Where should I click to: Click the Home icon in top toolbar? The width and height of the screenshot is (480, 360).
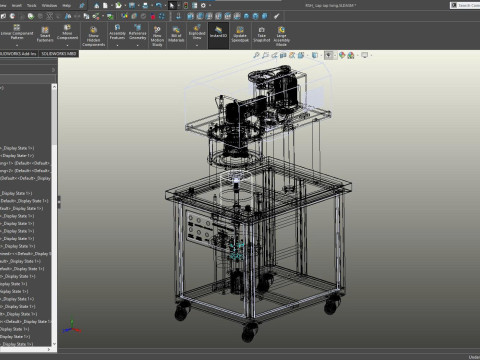point(97,5)
